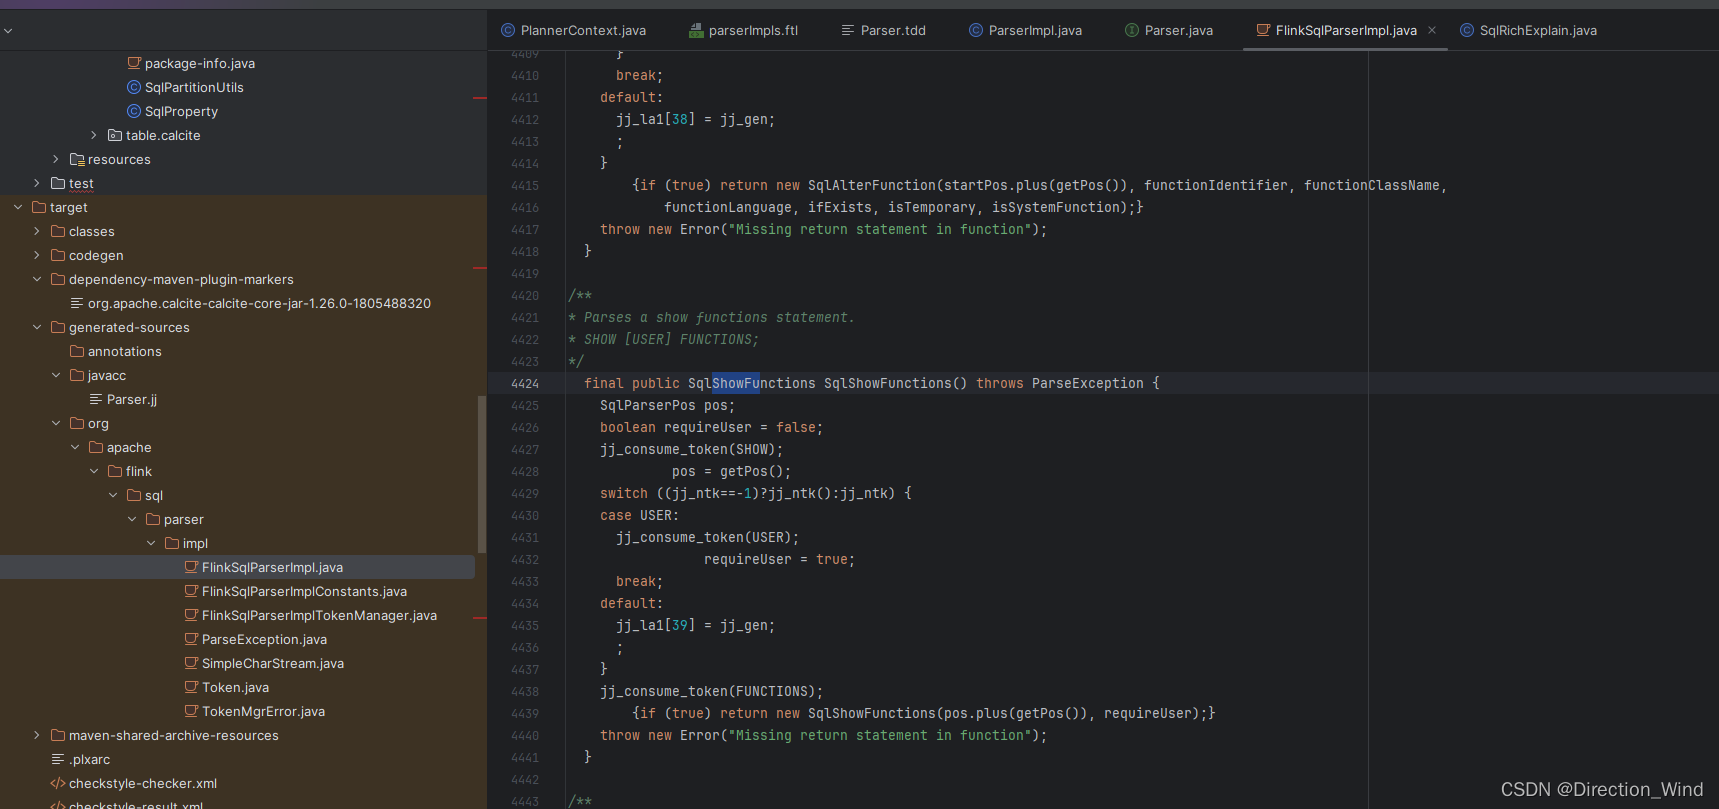Click the resources folder icon
This screenshot has height=809, width=1719.
(x=77, y=159)
